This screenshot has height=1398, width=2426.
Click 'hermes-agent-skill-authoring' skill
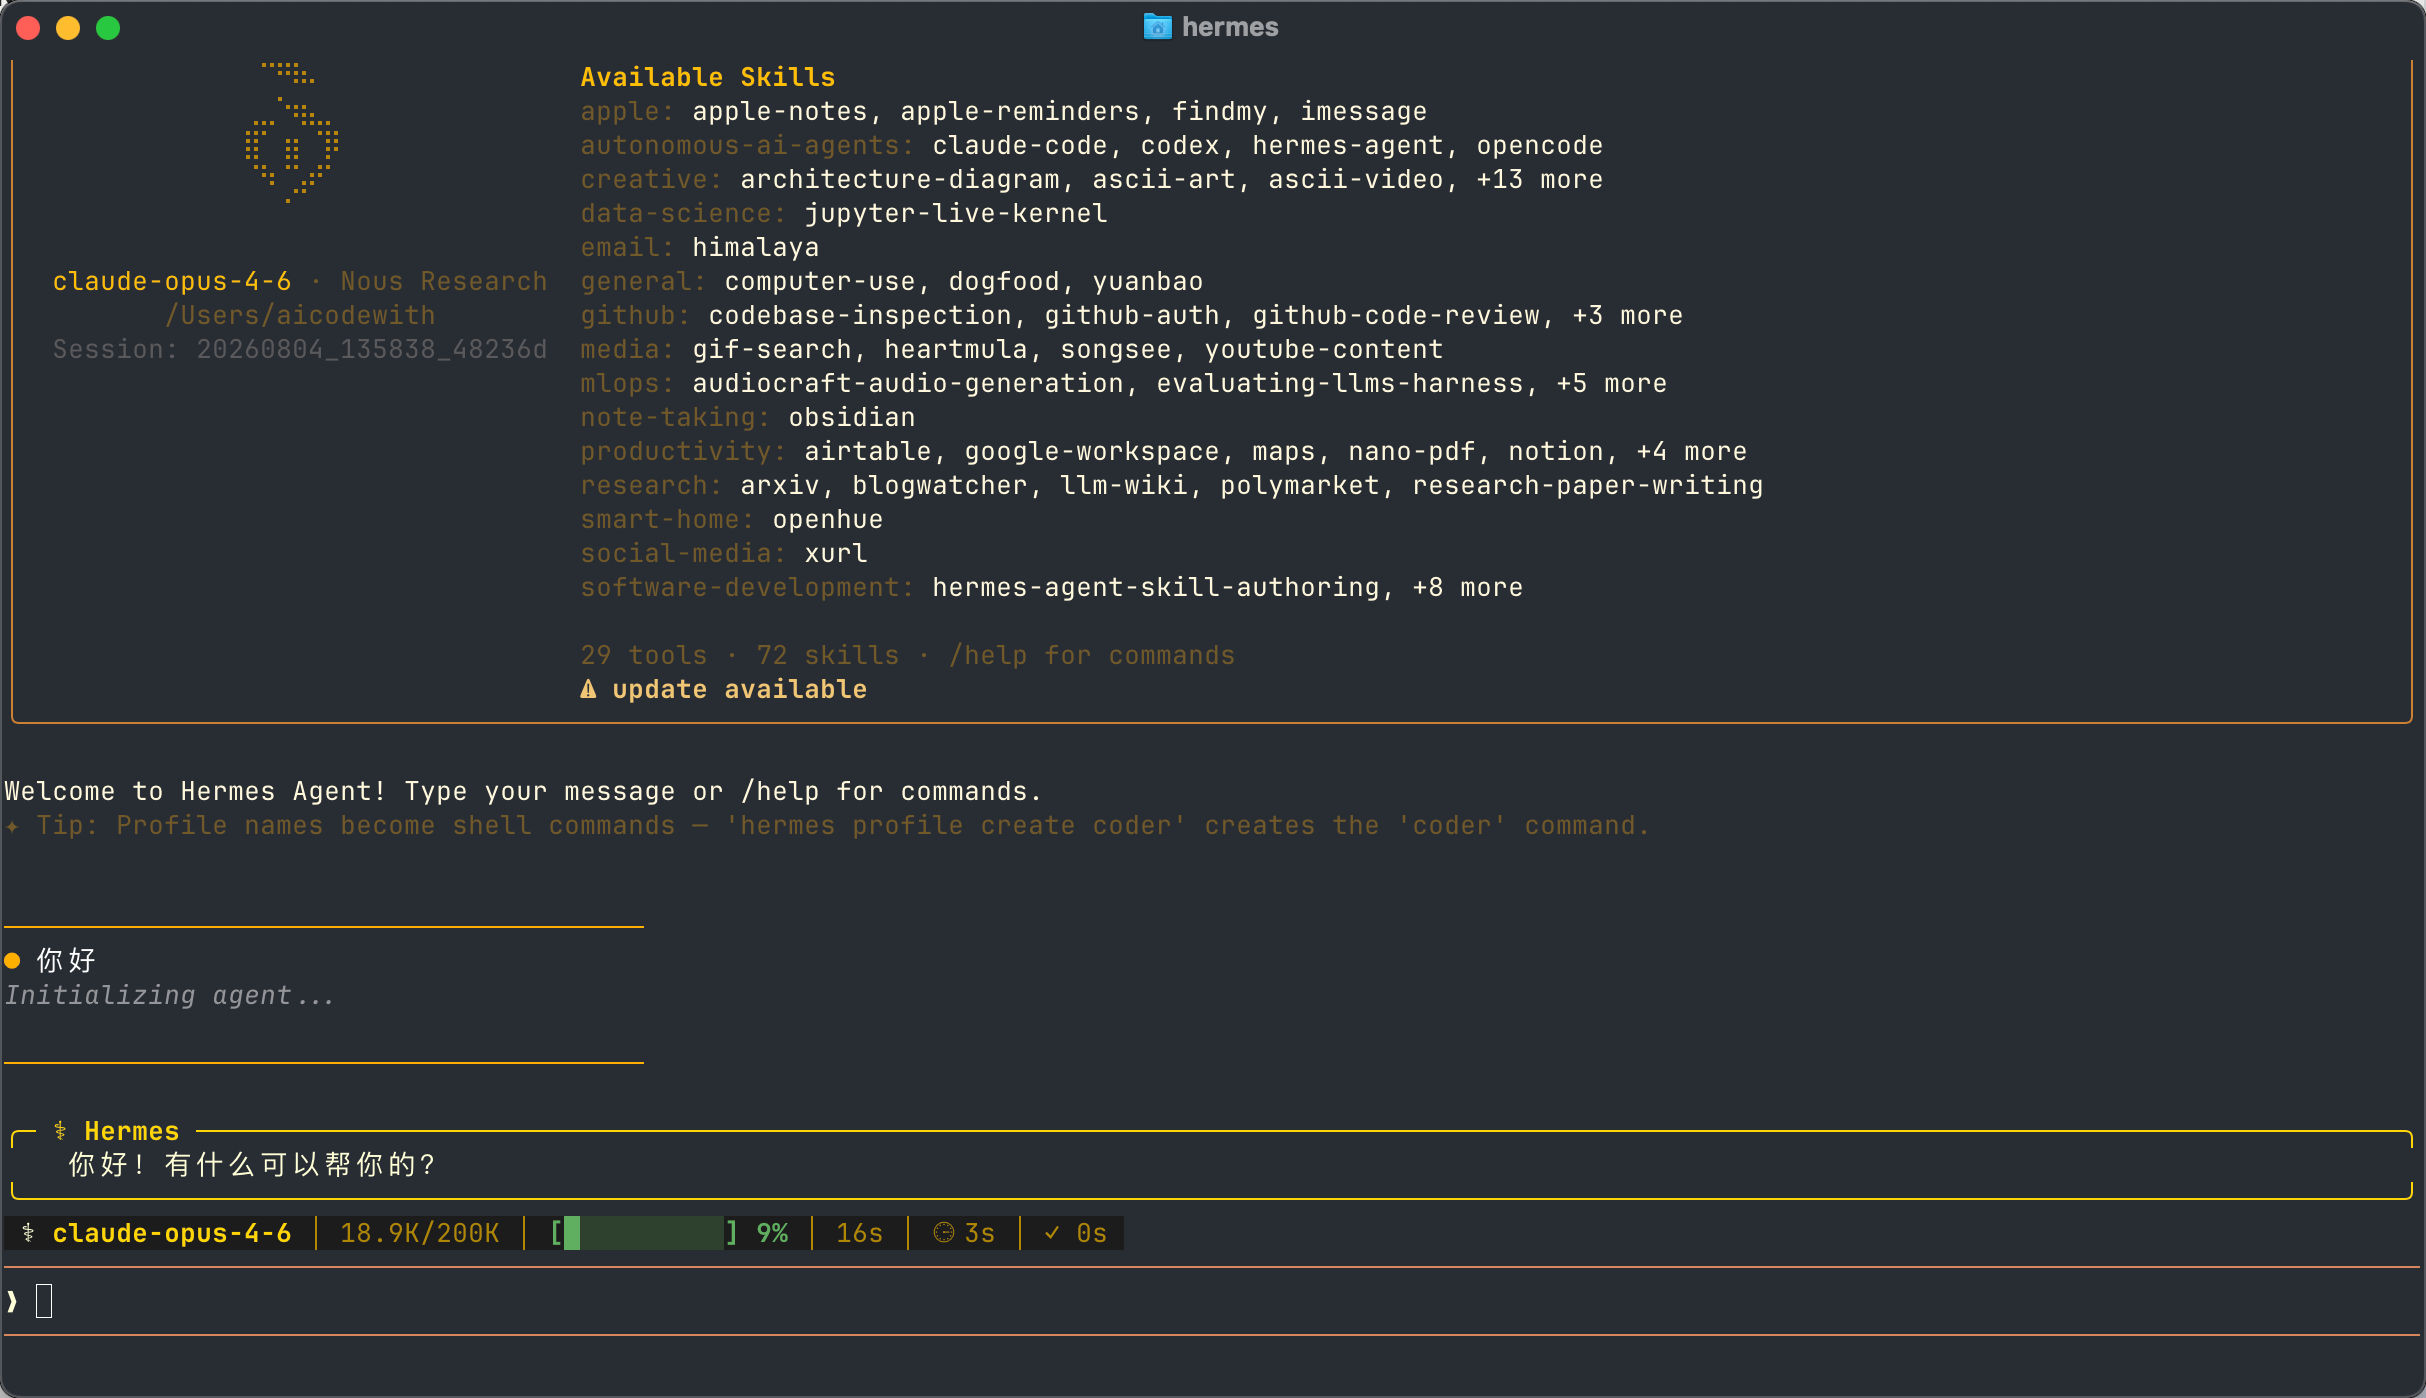[x=1155, y=587]
